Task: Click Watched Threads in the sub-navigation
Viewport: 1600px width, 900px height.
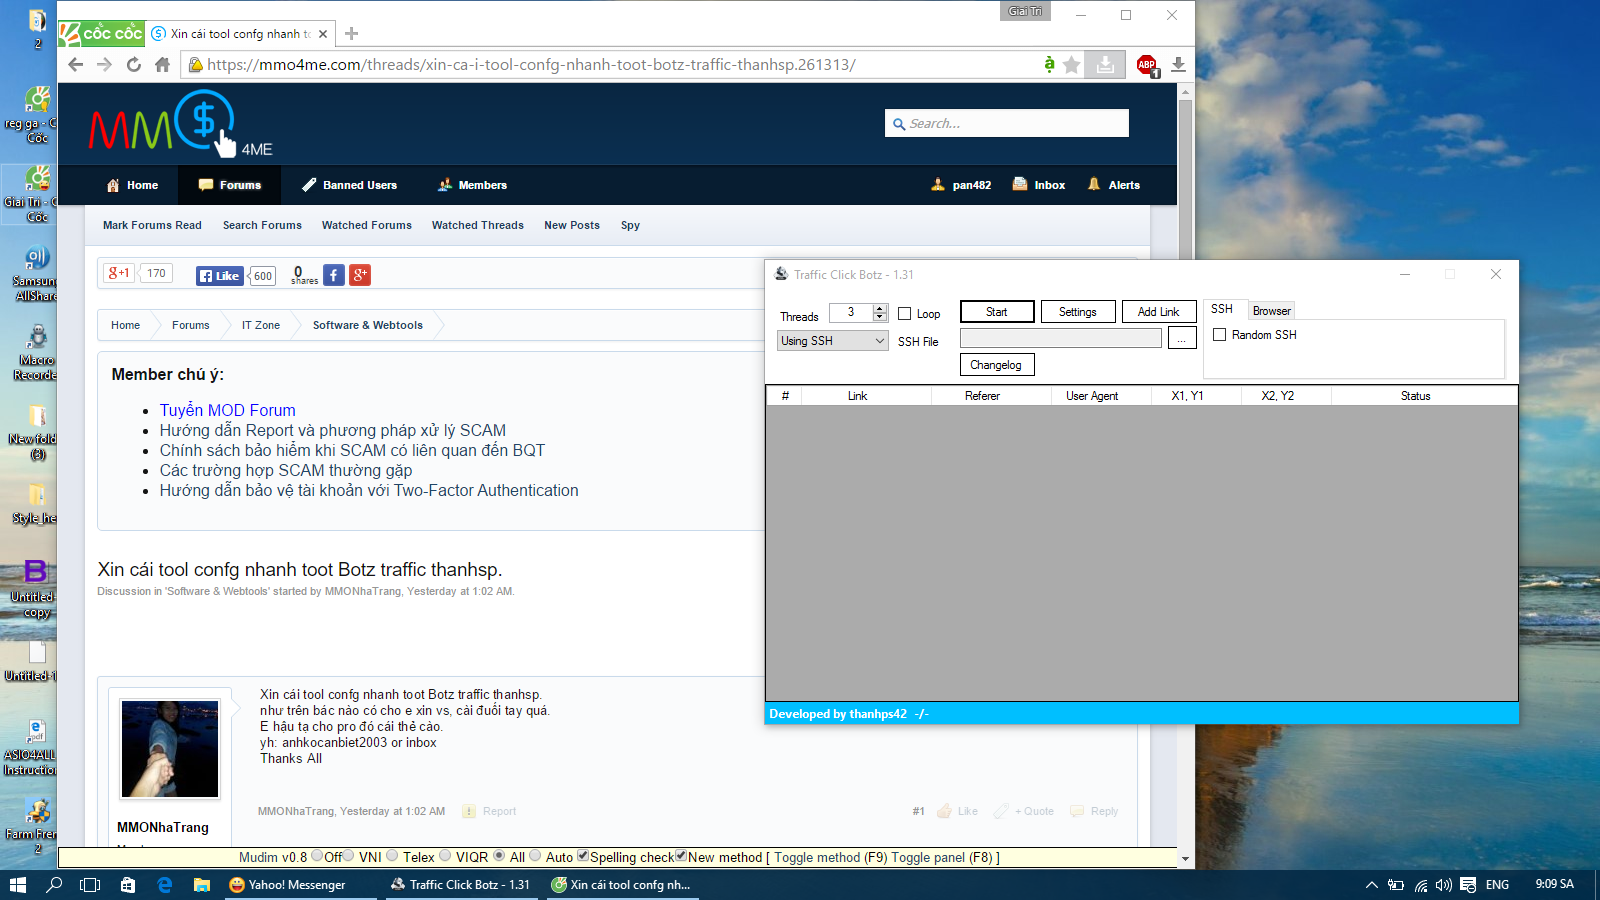Action: click(478, 226)
